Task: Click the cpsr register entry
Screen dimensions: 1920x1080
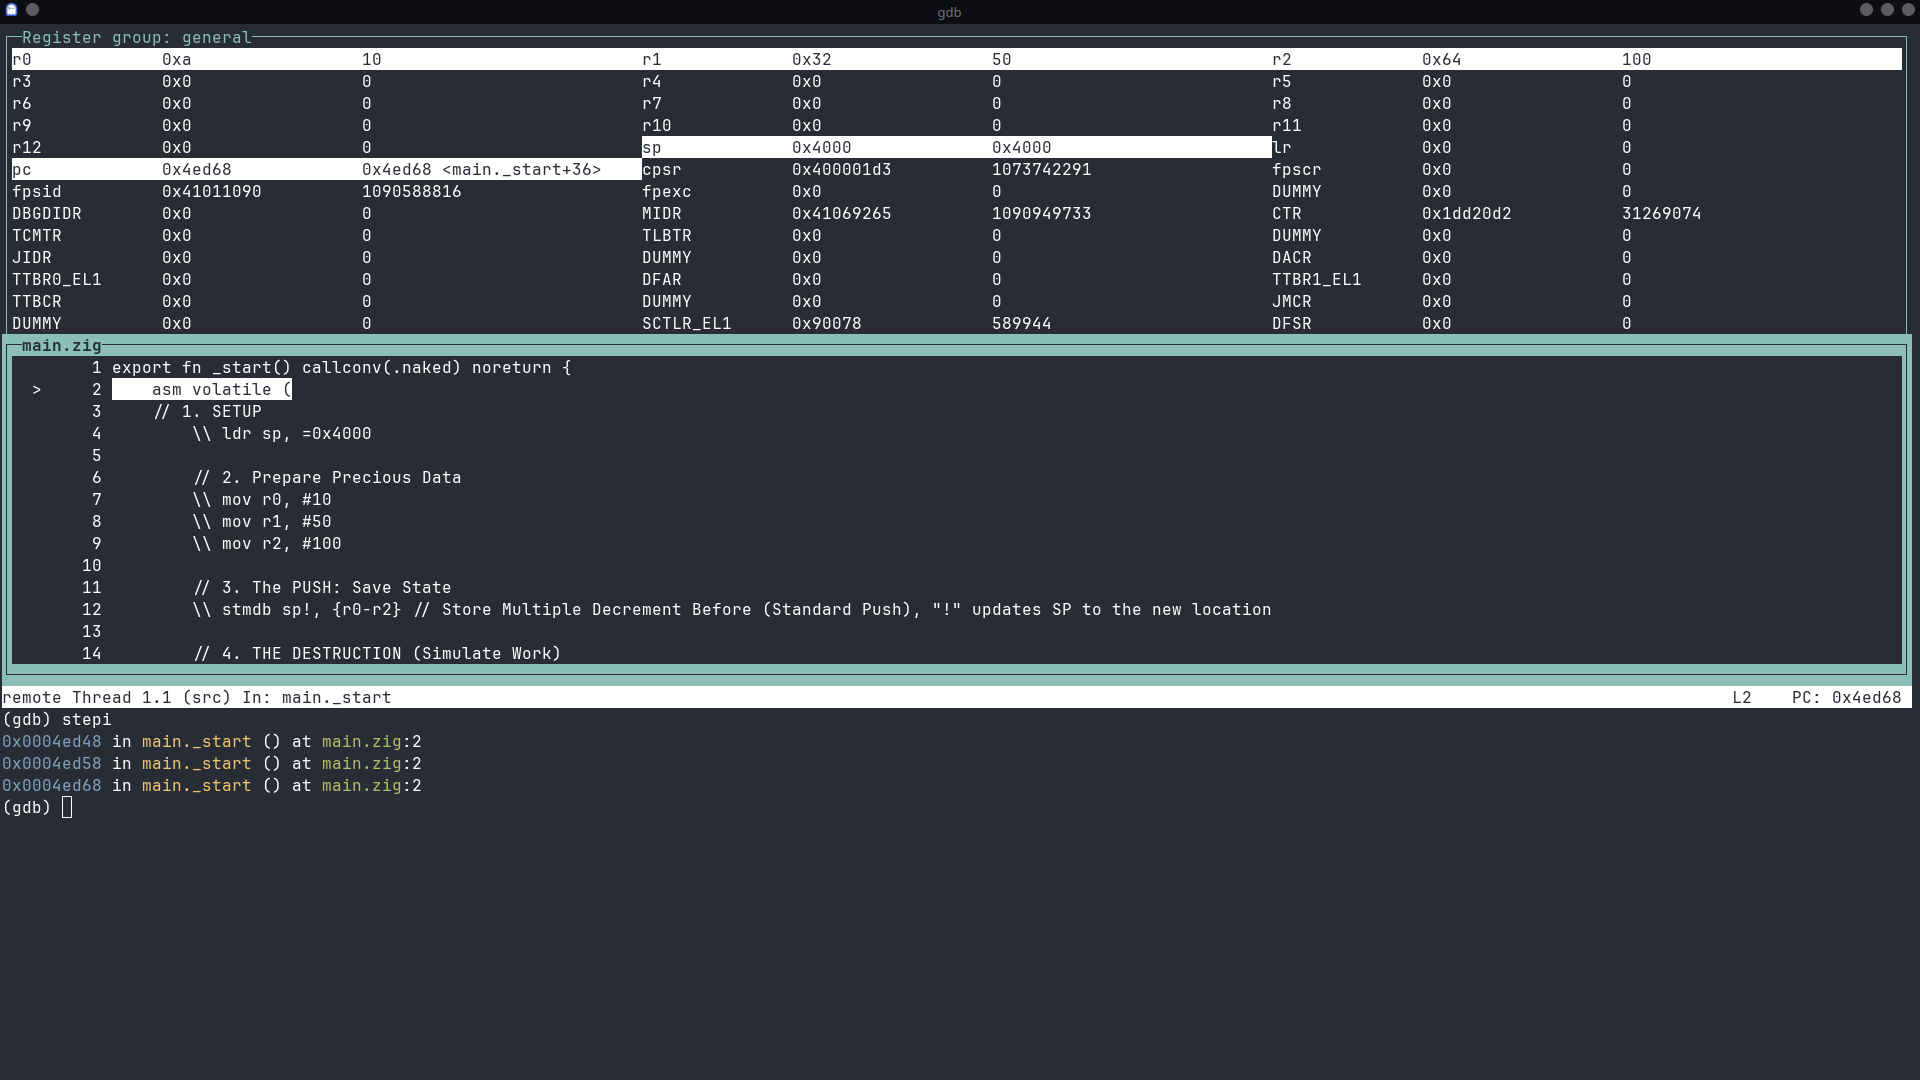Action: [663, 169]
